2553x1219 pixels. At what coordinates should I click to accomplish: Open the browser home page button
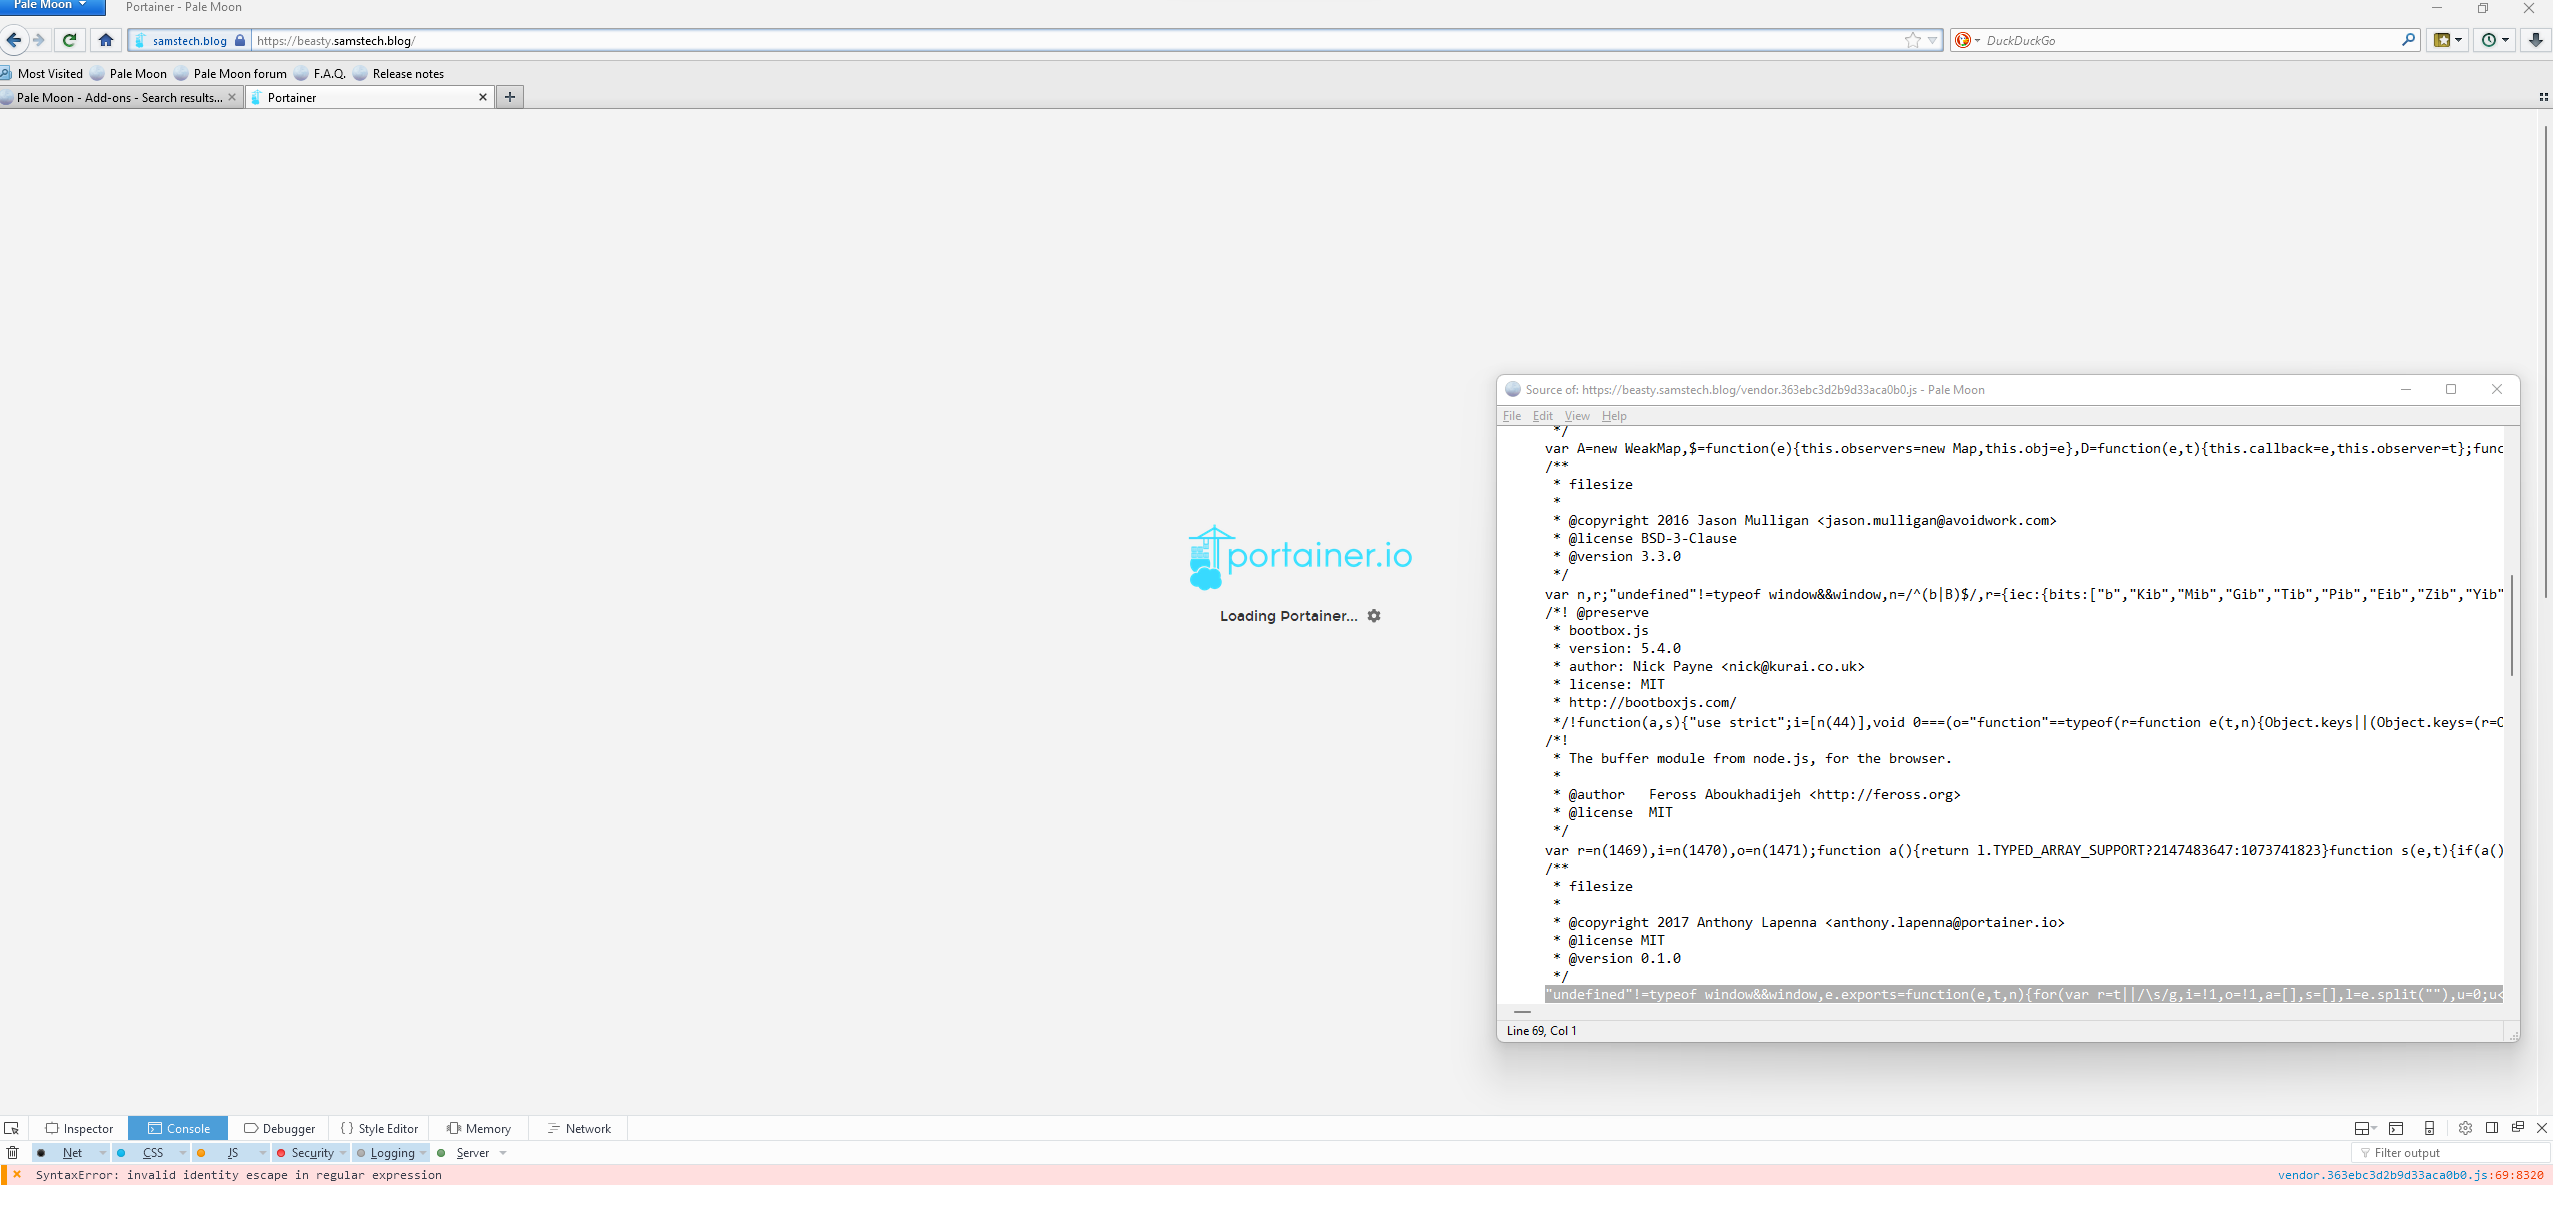pyautogui.click(x=106, y=40)
